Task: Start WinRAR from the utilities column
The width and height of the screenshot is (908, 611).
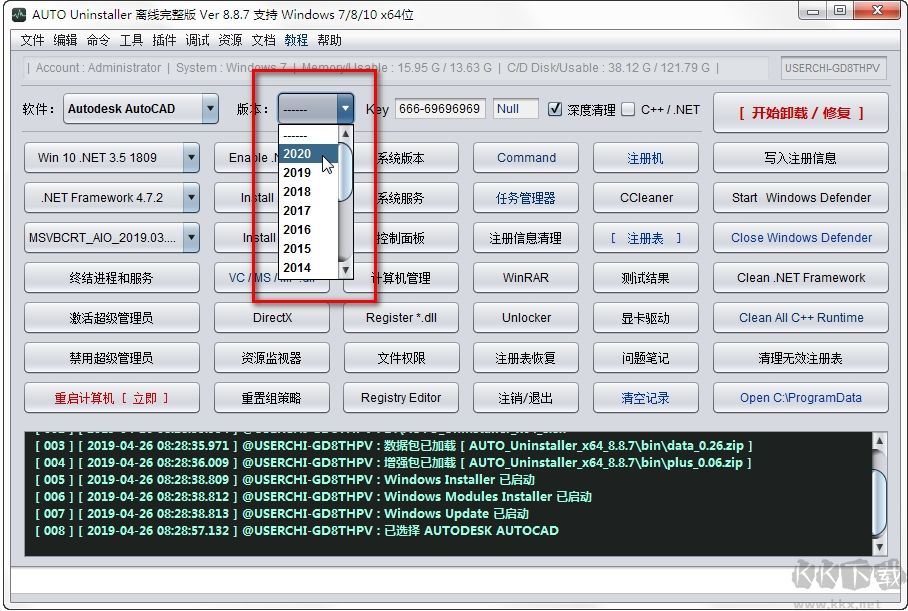Action: point(525,277)
